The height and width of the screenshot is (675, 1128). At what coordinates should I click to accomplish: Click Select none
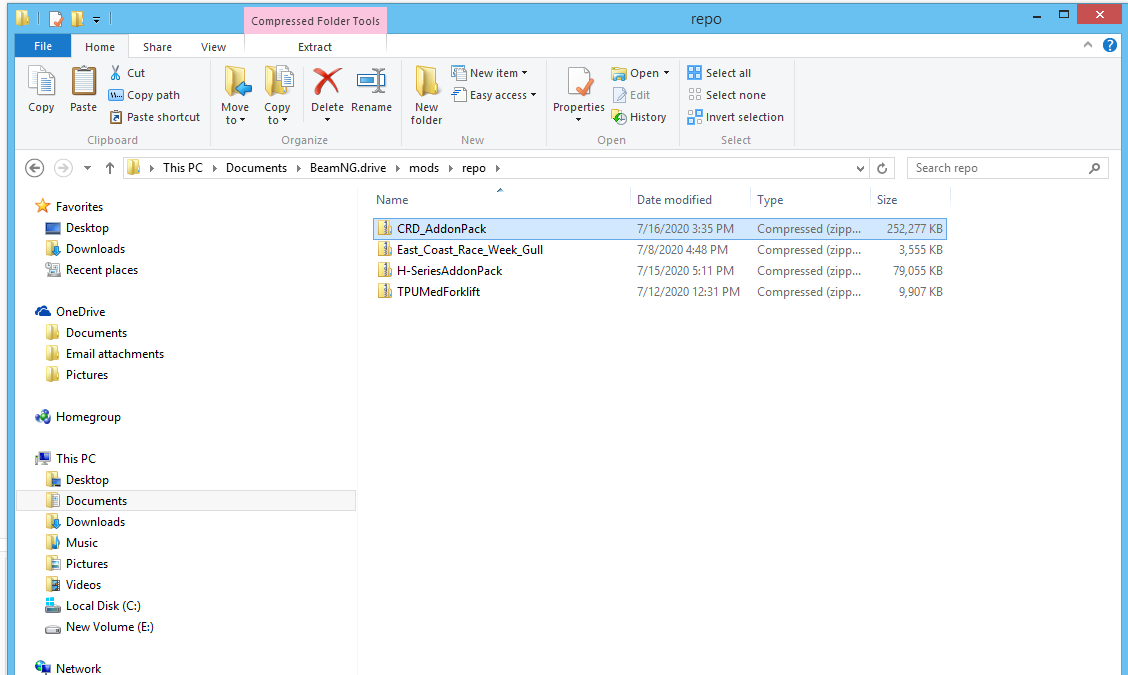[x=727, y=95]
